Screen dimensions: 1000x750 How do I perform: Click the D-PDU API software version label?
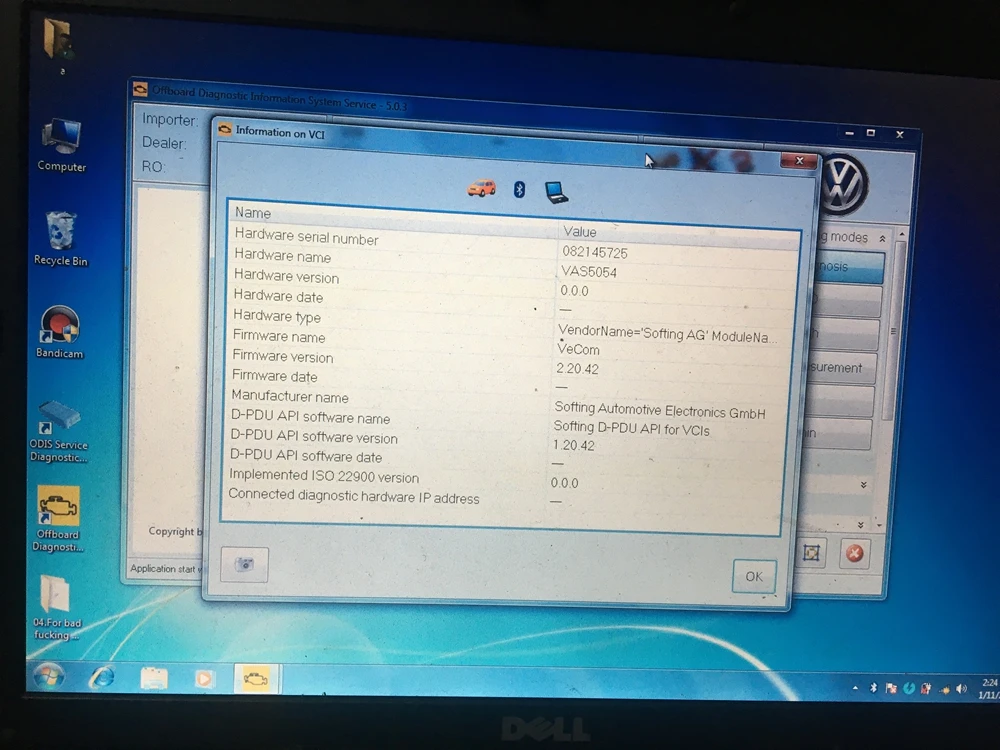click(x=313, y=437)
